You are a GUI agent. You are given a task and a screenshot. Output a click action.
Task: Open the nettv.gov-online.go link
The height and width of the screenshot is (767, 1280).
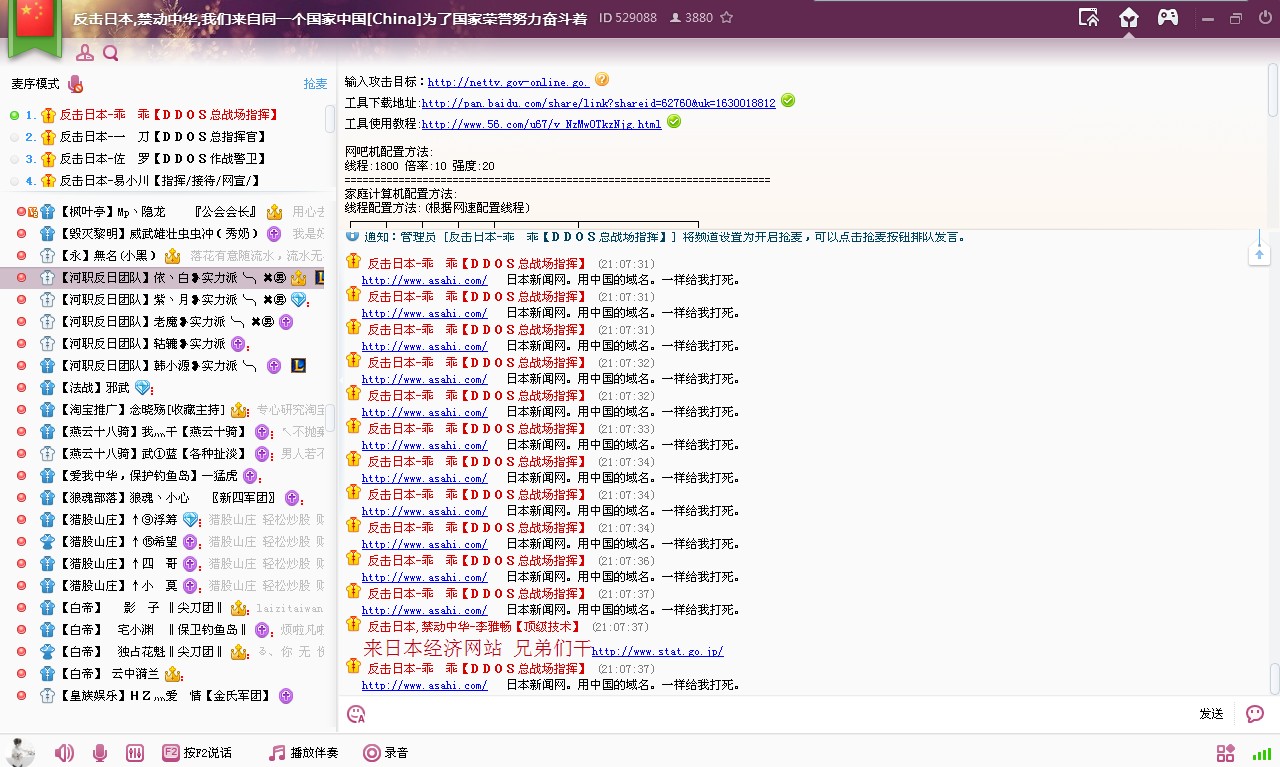(508, 83)
